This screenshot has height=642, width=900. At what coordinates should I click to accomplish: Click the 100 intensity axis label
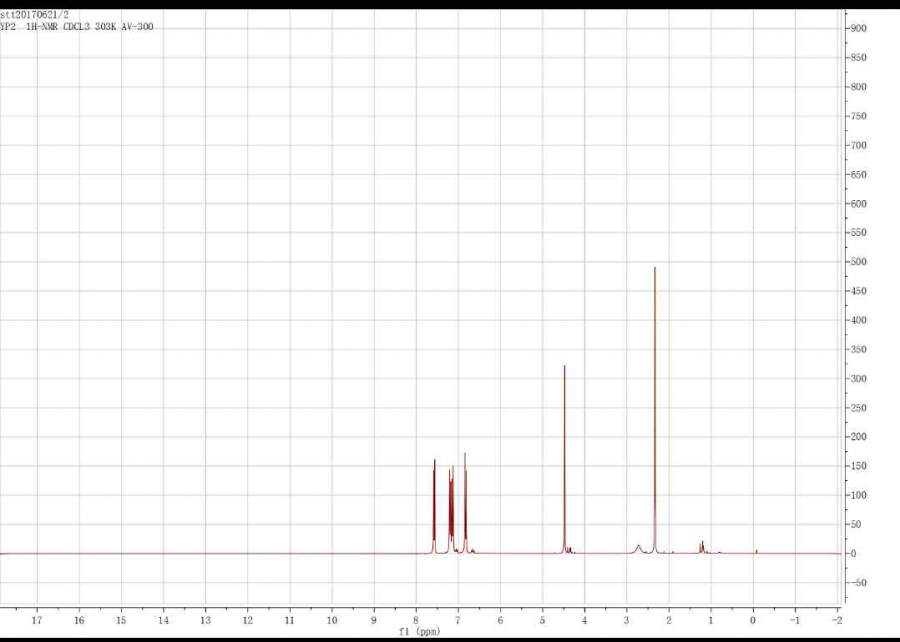click(859, 495)
